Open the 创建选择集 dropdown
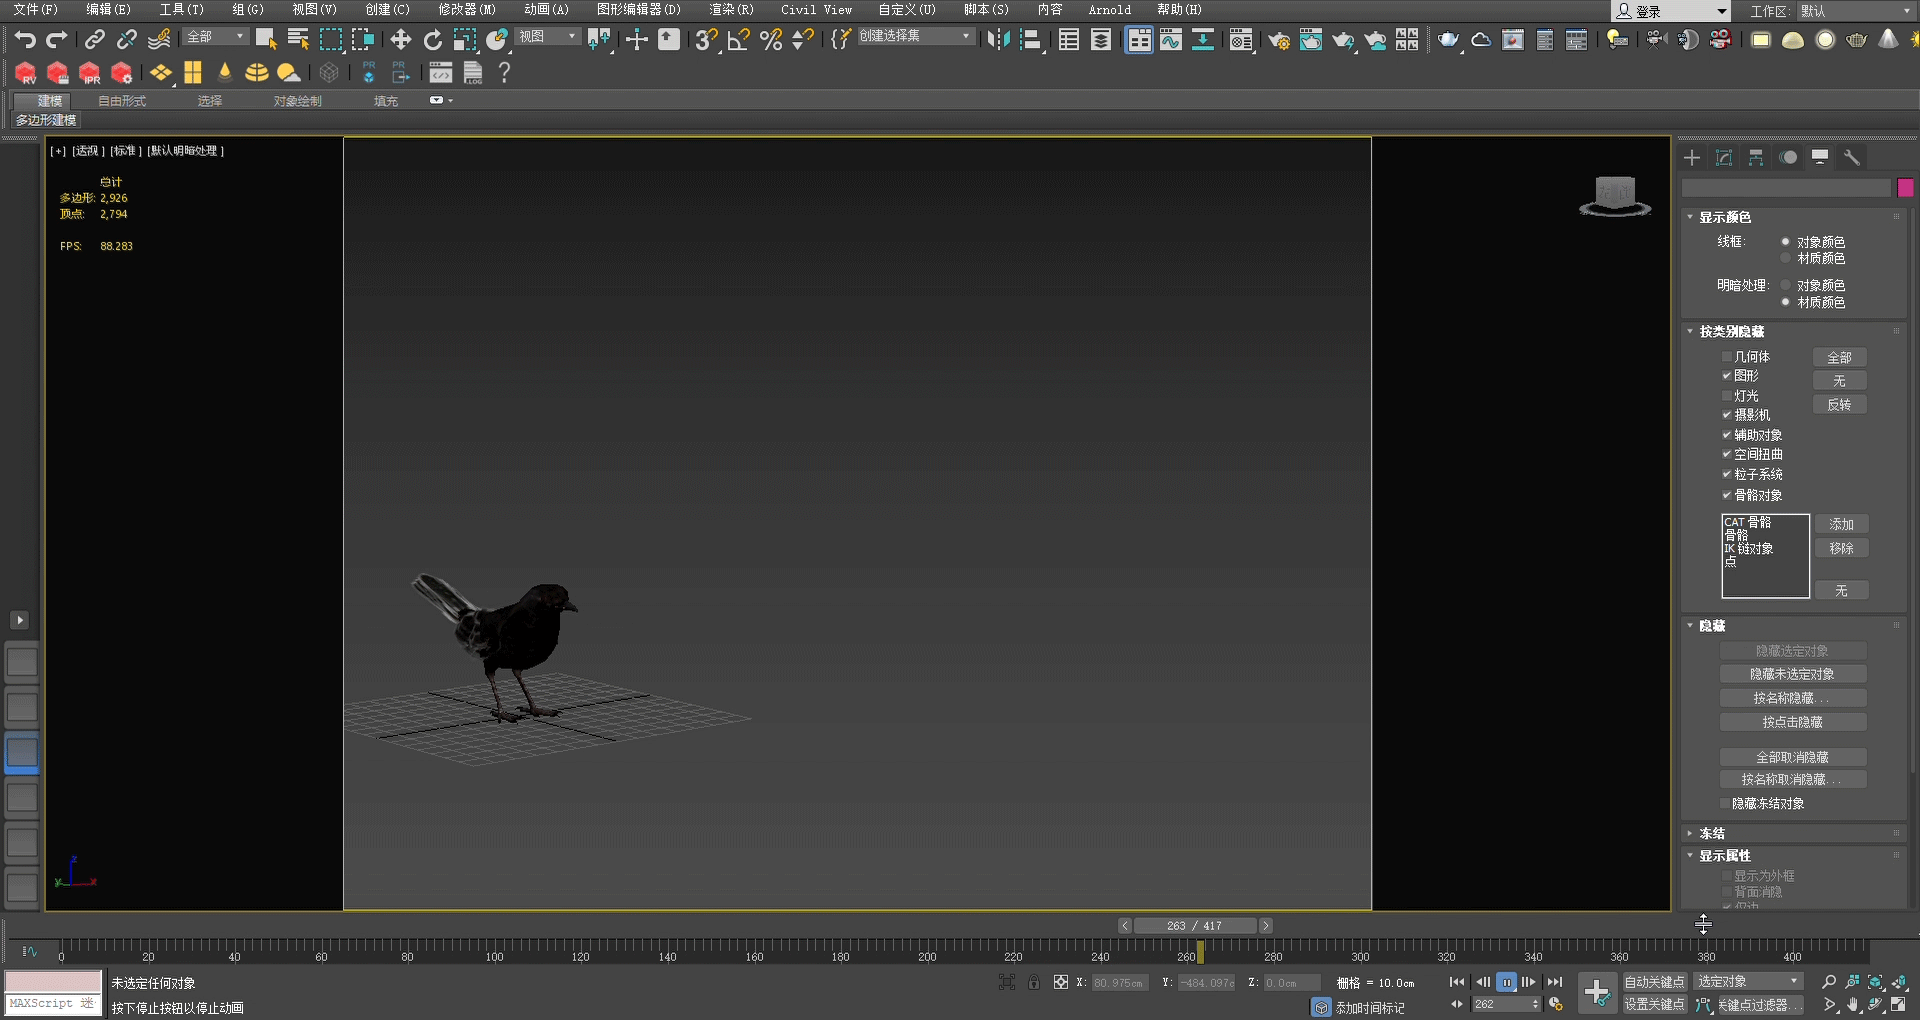This screenshot has width=1920, height=1020. 963,35
